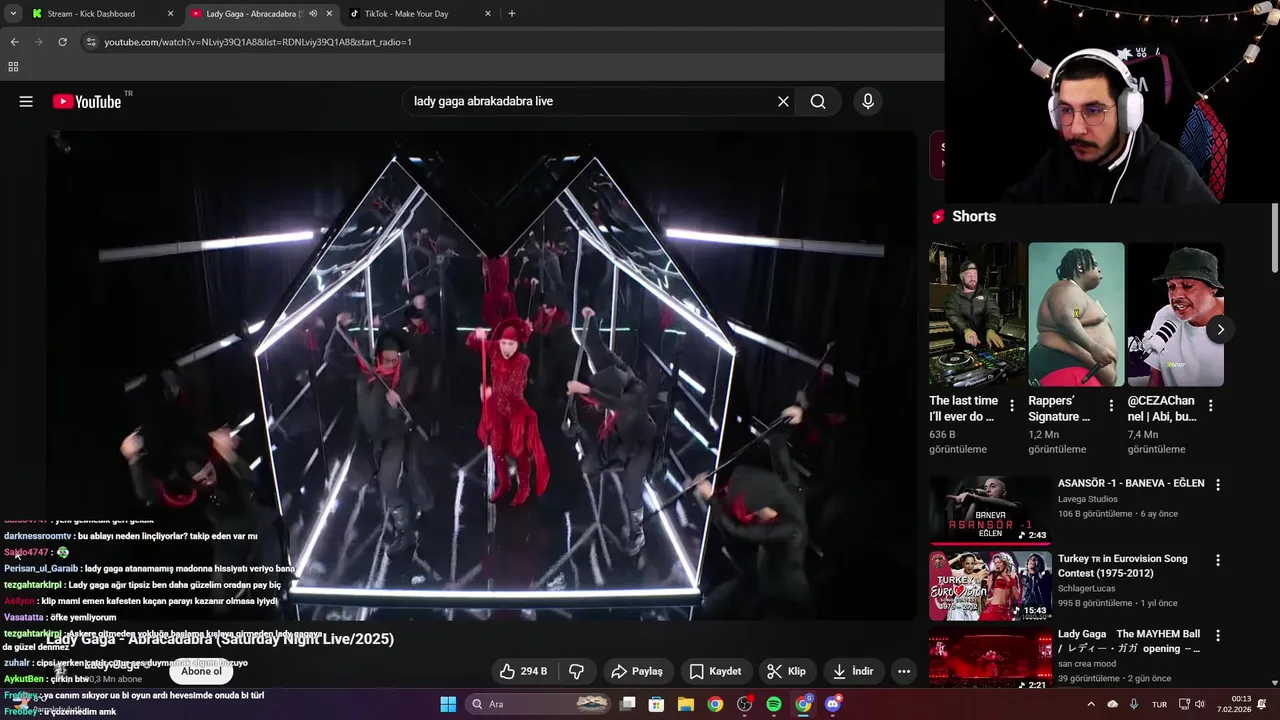
Task: Open more actions menu beside İndir
Action: click(904, 671)
